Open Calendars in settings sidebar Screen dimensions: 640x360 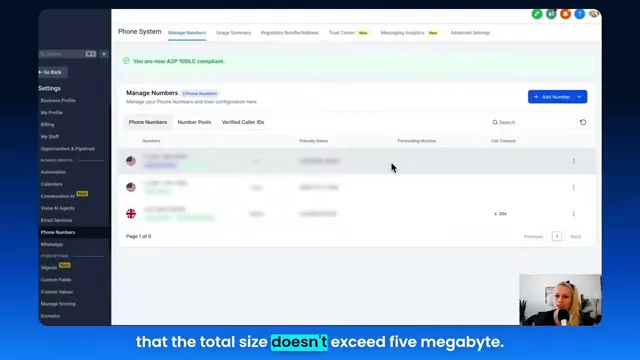[51, 184]
